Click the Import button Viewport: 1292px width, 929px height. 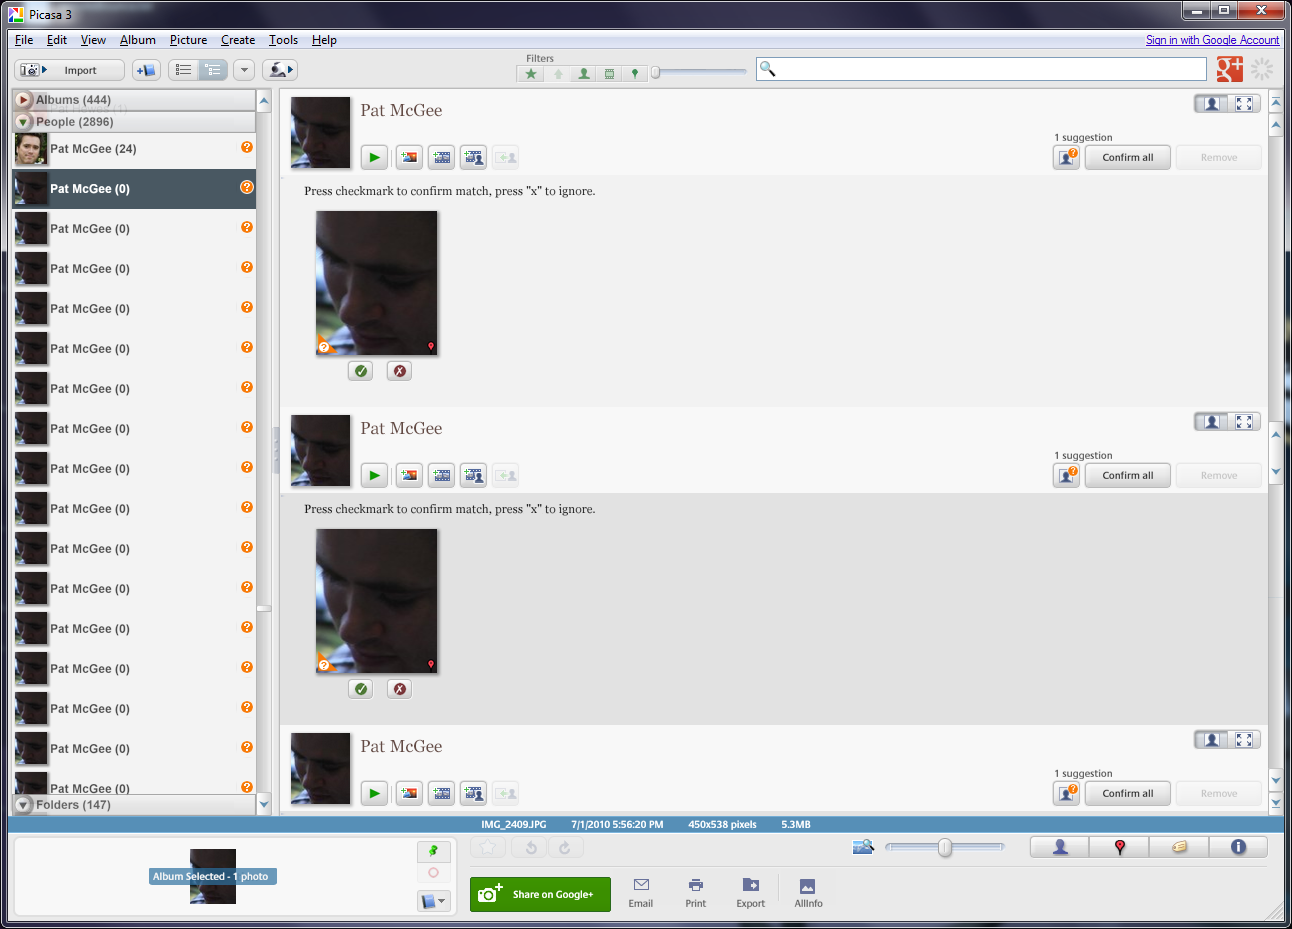pos(70,70)
